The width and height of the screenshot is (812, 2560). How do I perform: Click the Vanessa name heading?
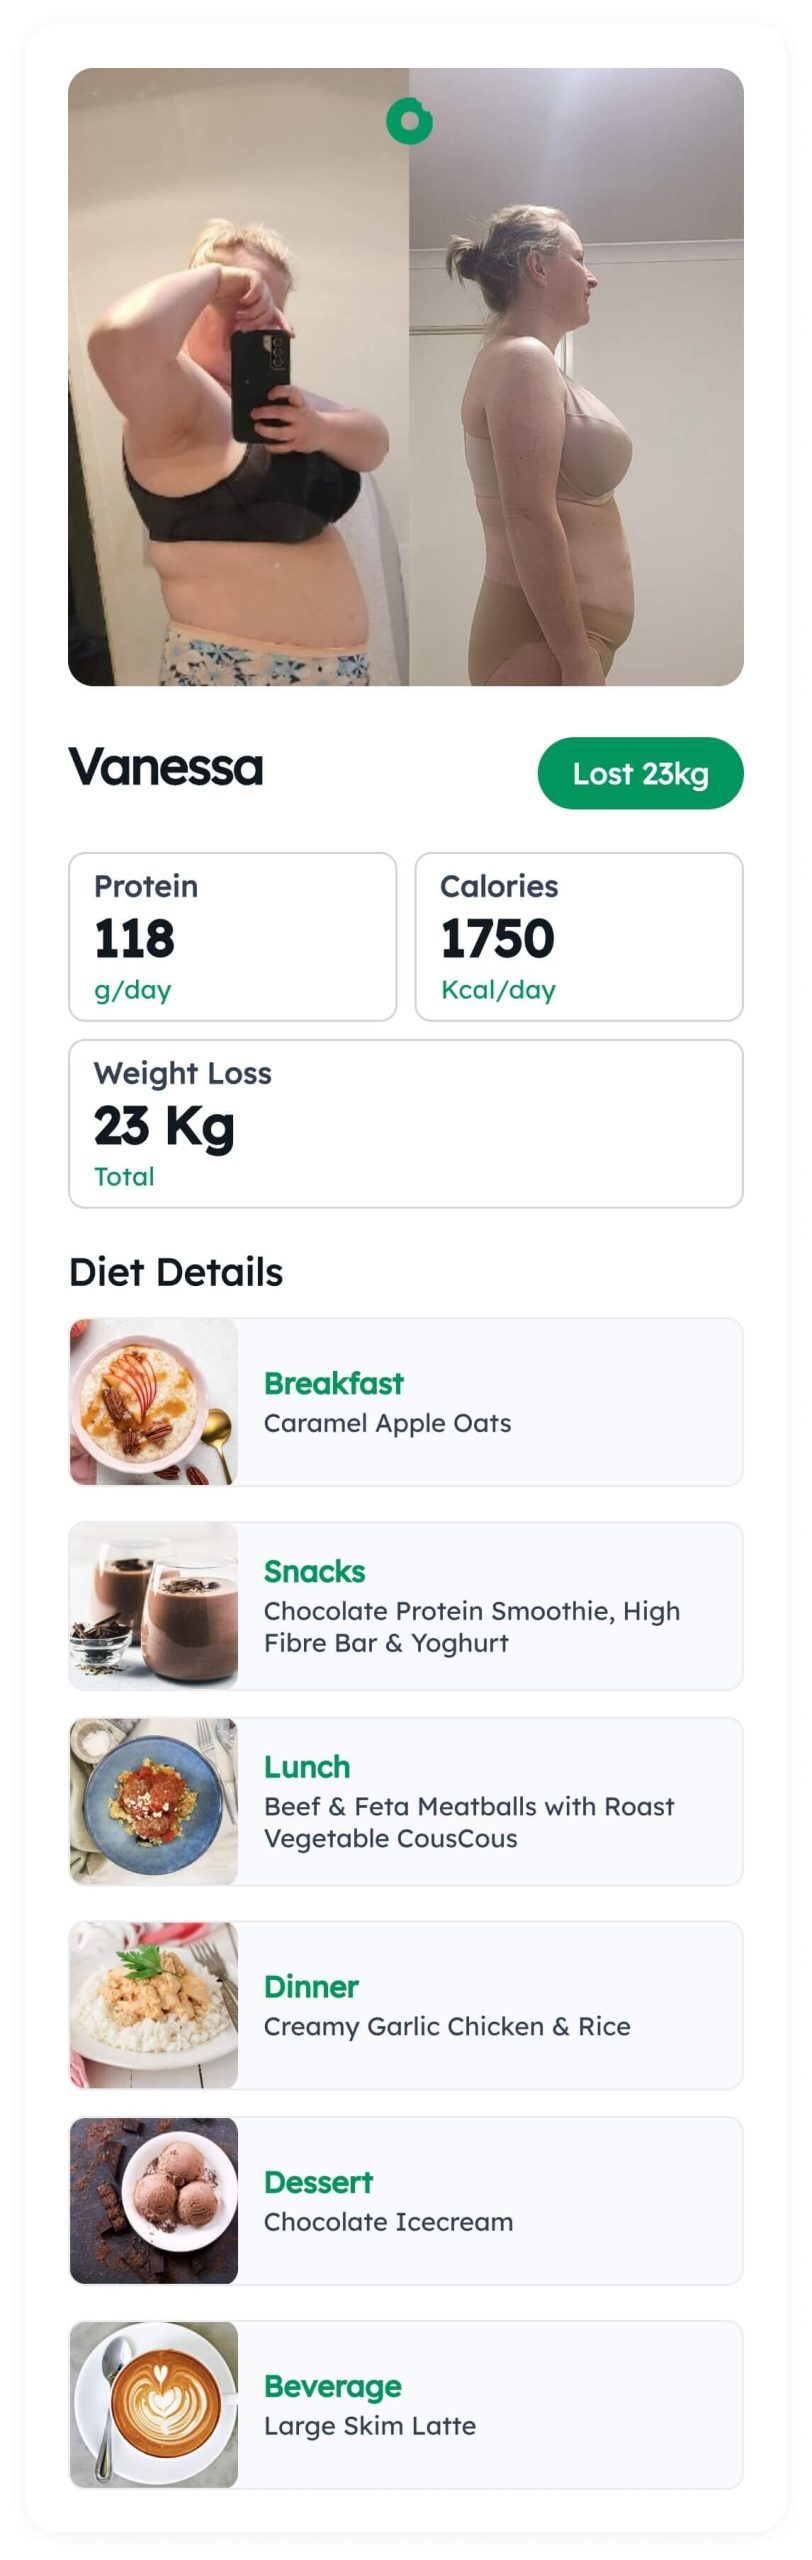click(166, 768)
